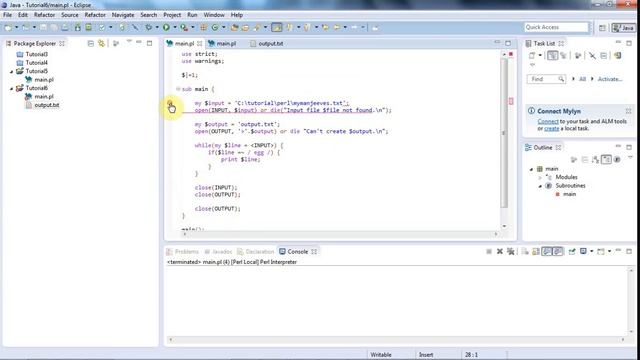Click the Task List Find field
640x360 pixels.
(x=546, y=79)
